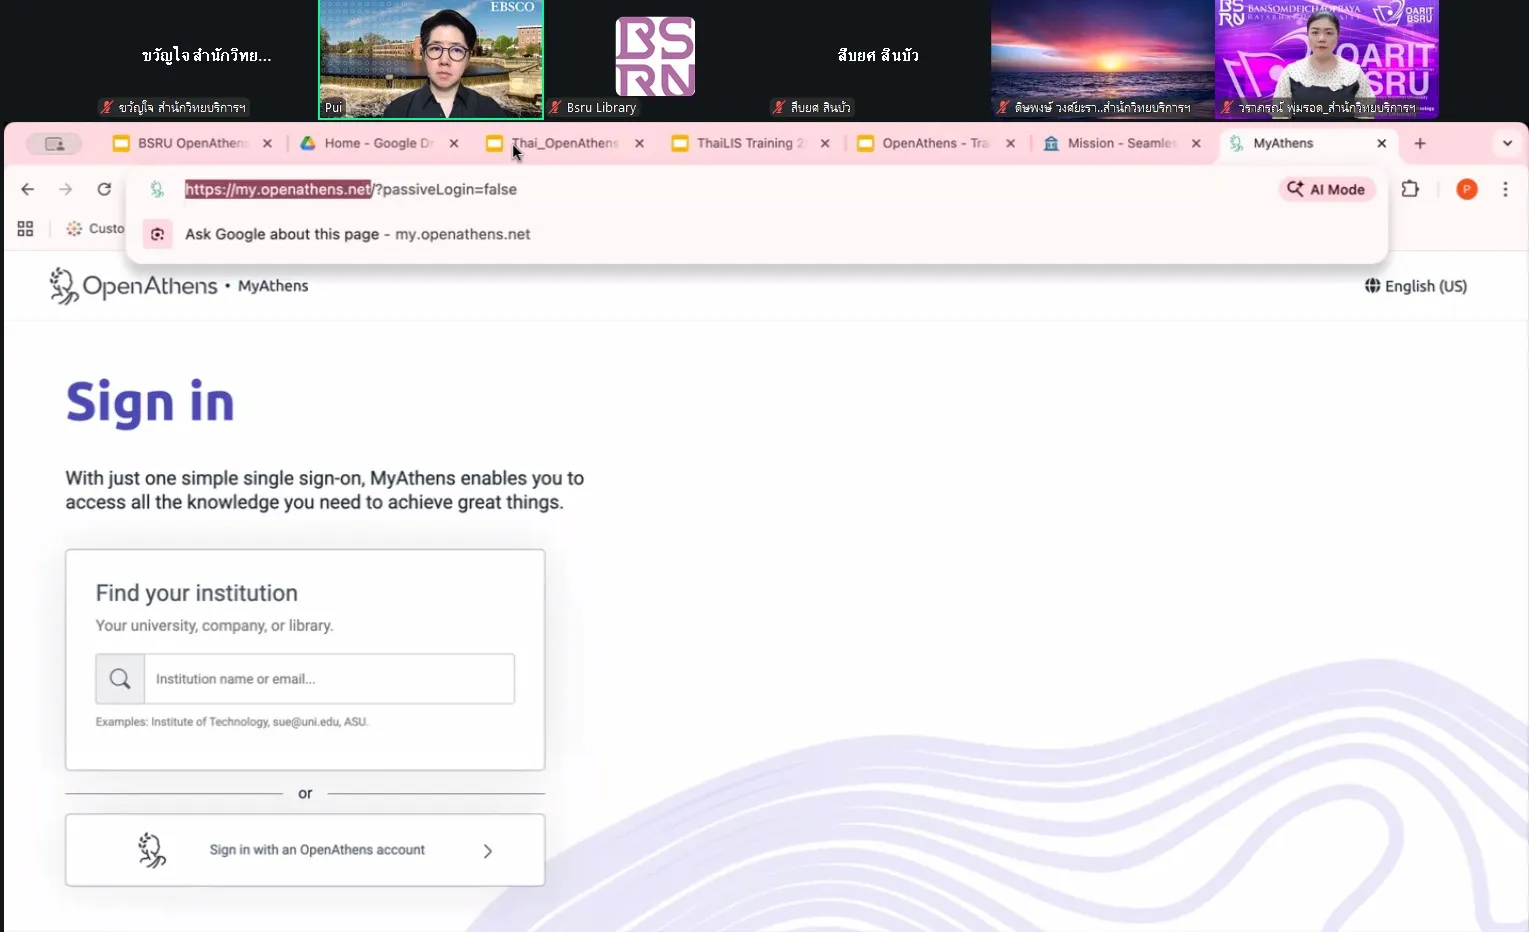
Task: Click the Custom bookmark in bookmarks bar
Action: [x=96, y=229]
